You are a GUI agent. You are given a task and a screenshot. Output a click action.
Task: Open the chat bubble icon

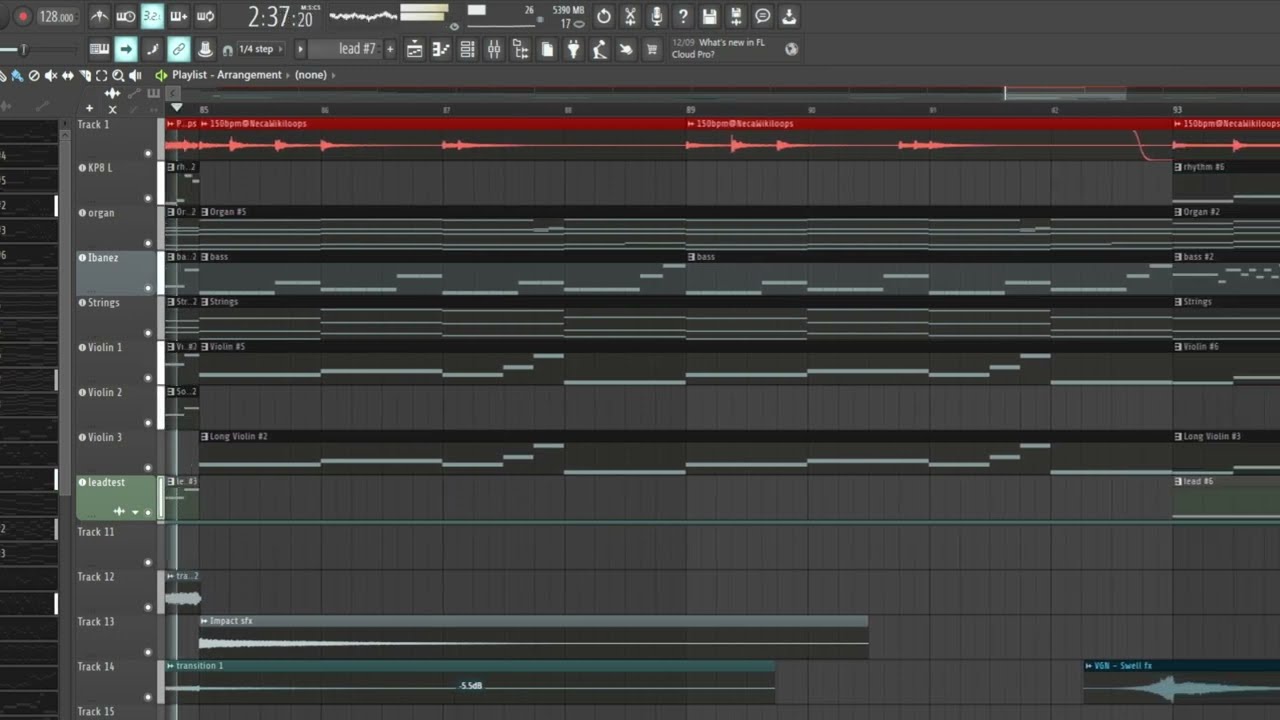(763, 16)
